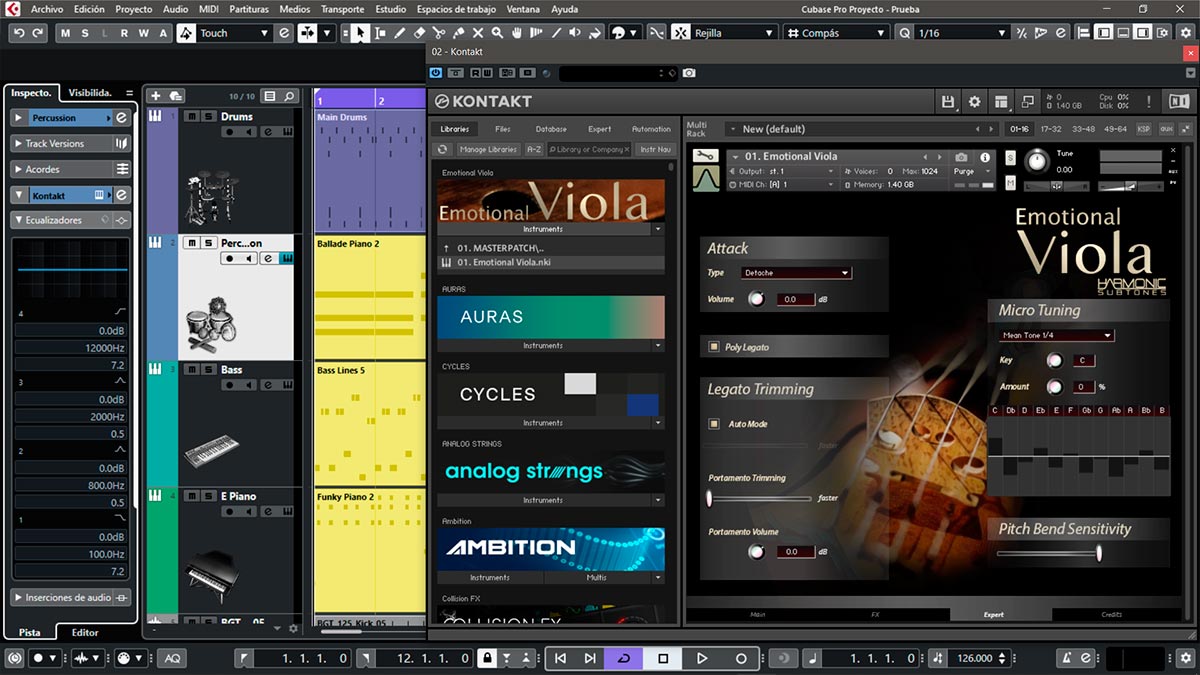1200x675 pixels.
Task: Click the Undo arrow in Cubase toolbar
Action: pyautogui.click(x=20, y=33)
